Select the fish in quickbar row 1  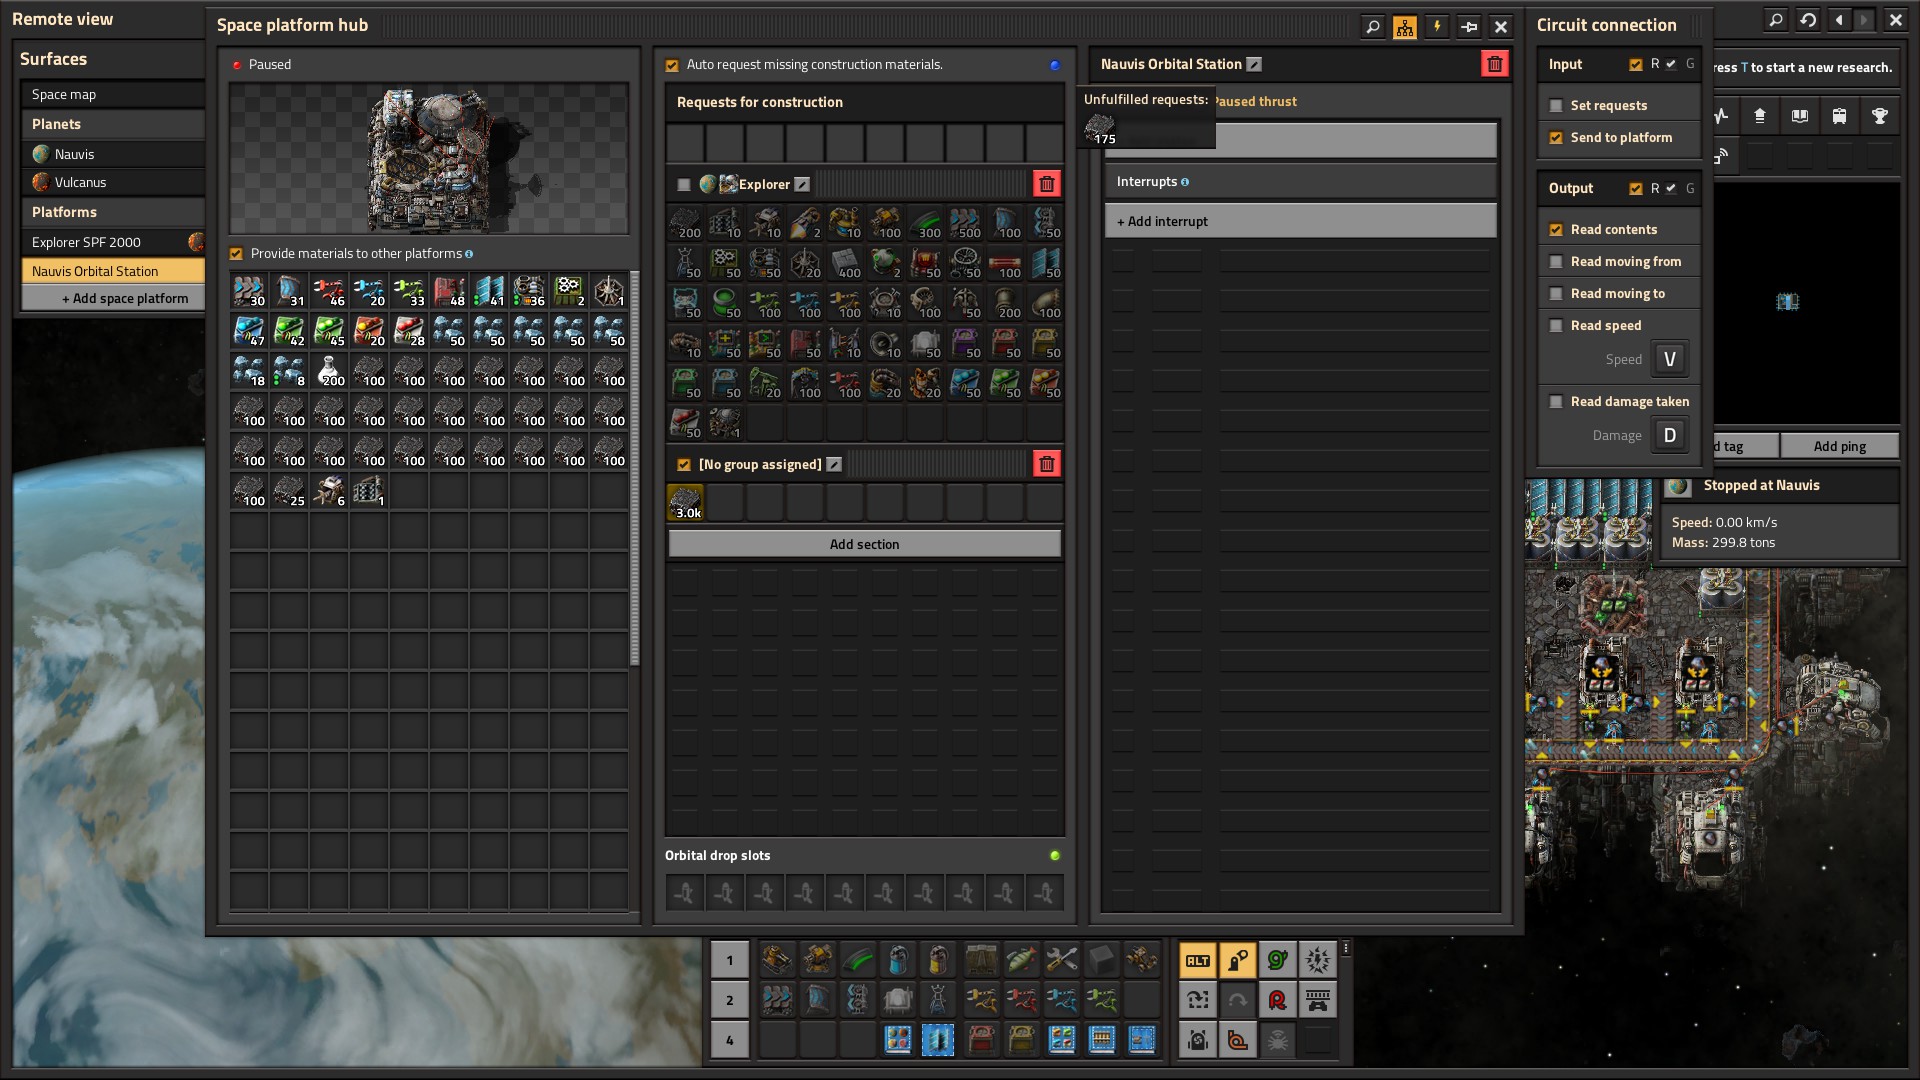click(x=1020, y=960)
